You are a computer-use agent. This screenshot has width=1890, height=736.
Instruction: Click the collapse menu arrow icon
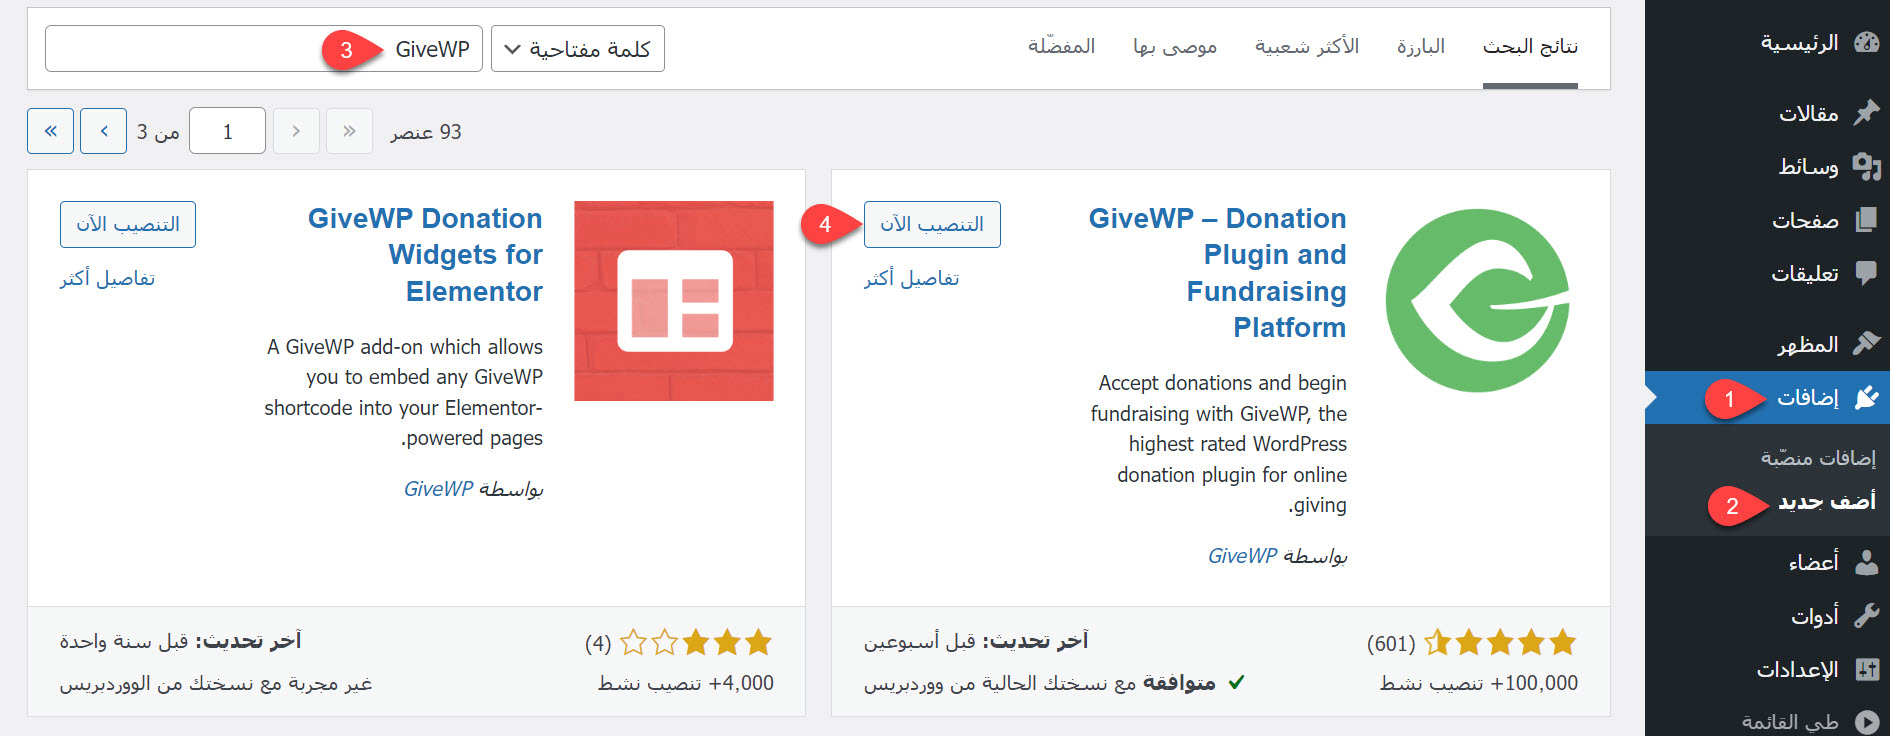pyautogui.click(x=1866, y=721)
